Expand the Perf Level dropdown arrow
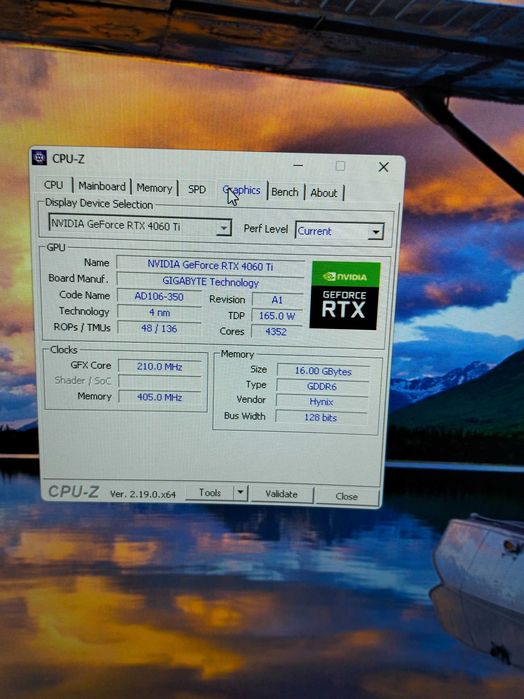The height and width of the screenshot is (699, 524). click(376, 232)
